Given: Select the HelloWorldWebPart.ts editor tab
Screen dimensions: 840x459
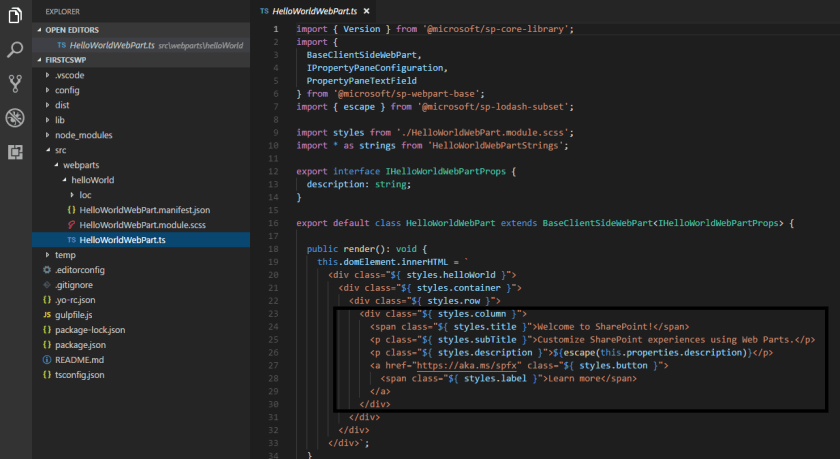Looking at the screenshot, I should click(306, 10).
